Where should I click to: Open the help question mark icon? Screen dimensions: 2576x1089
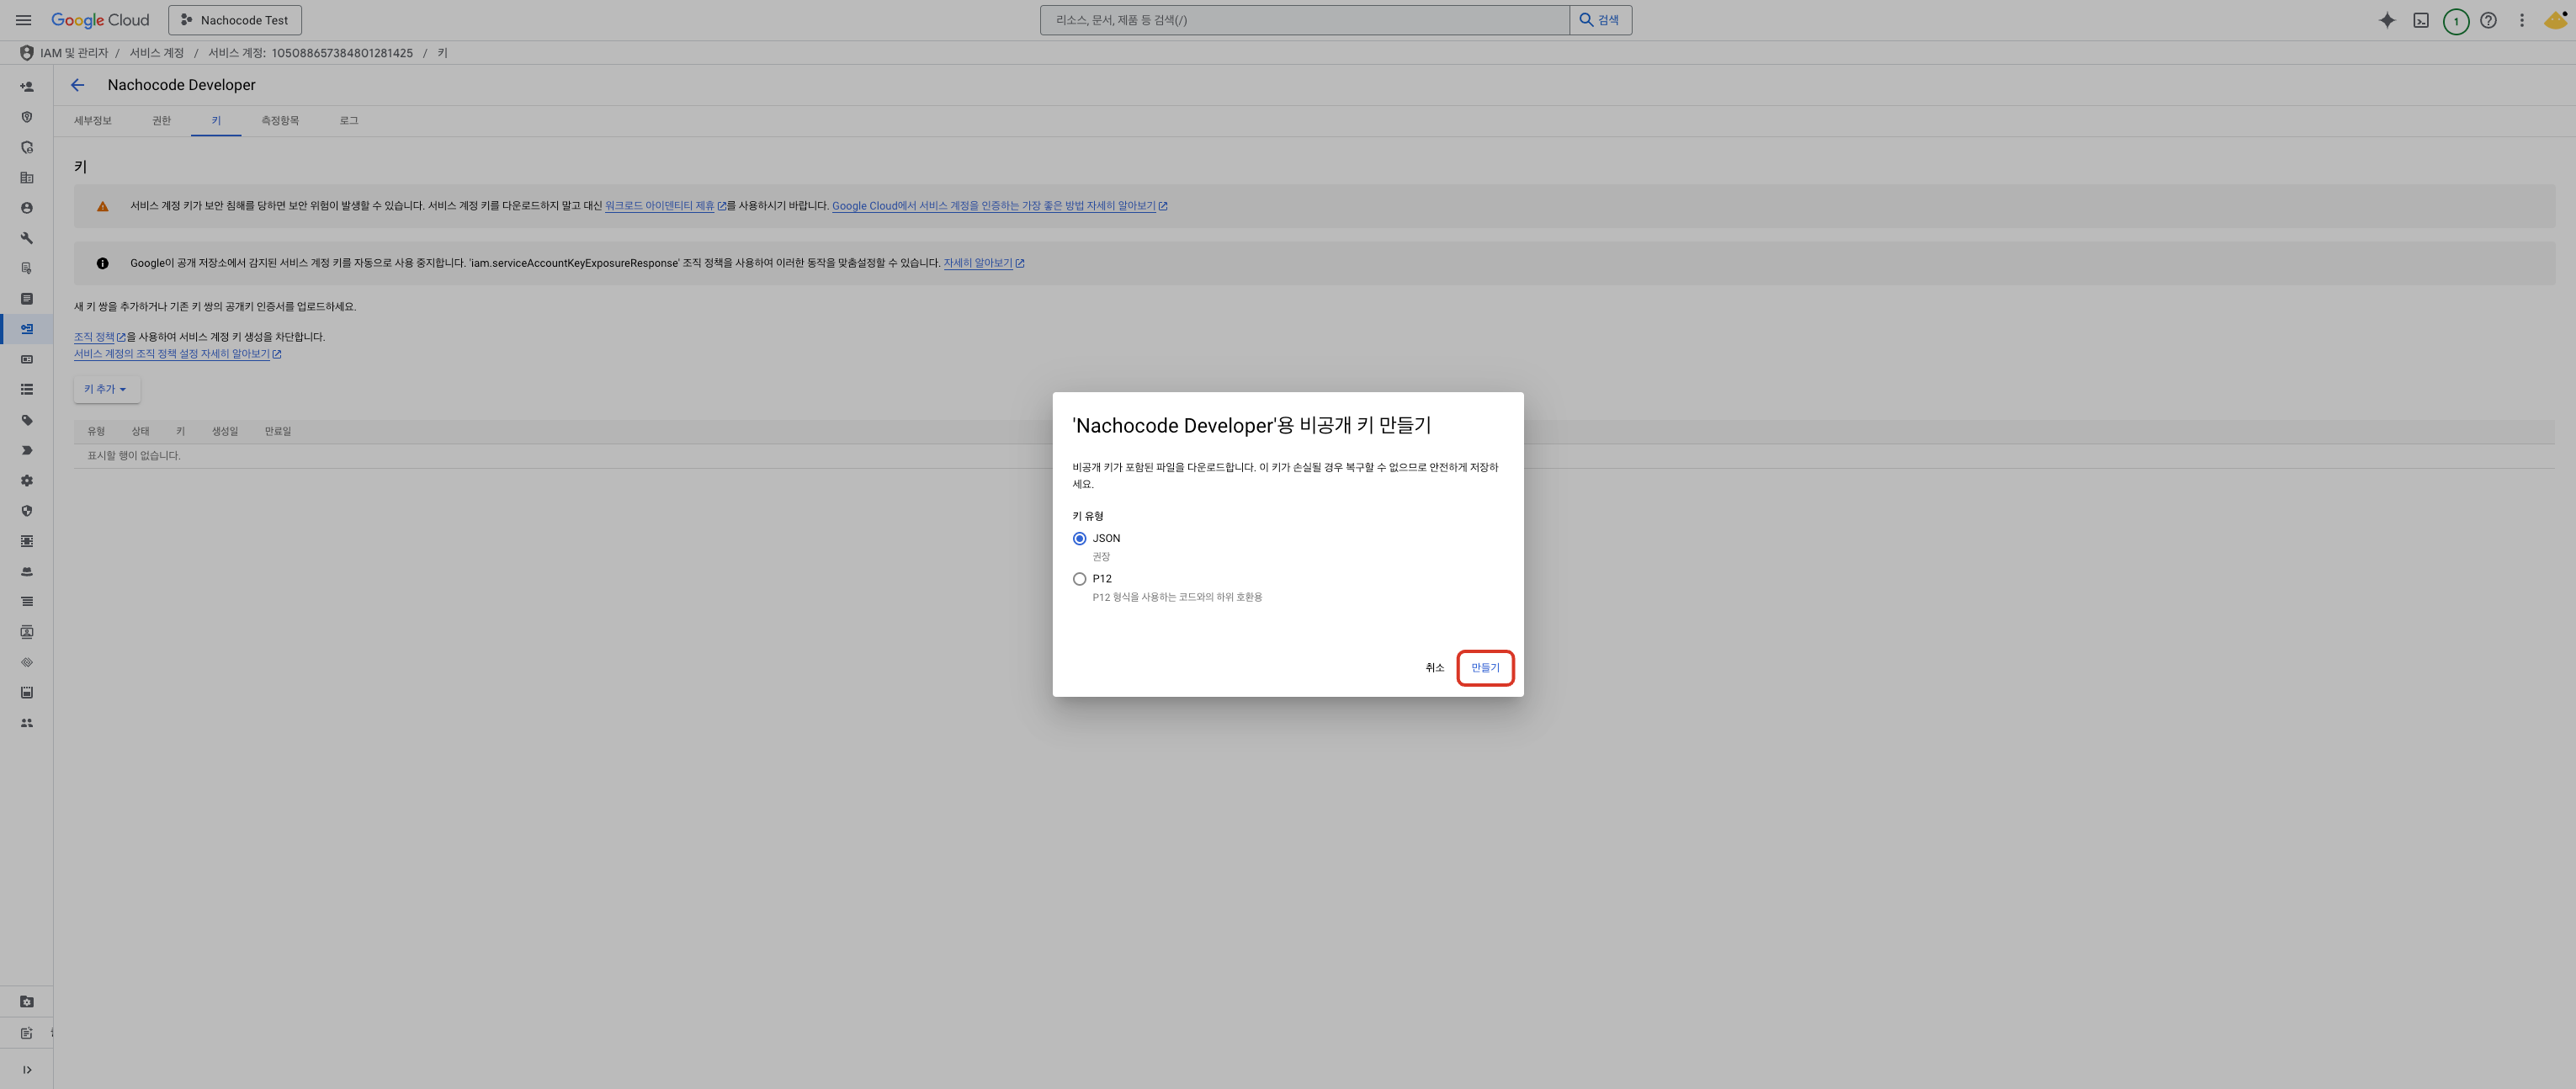(x=2489, y=20)
